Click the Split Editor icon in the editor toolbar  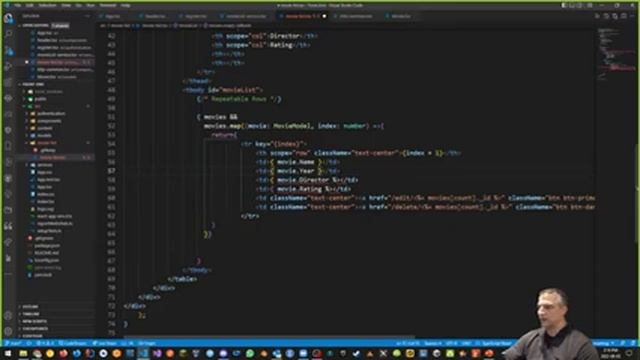(x=624, y=16)
